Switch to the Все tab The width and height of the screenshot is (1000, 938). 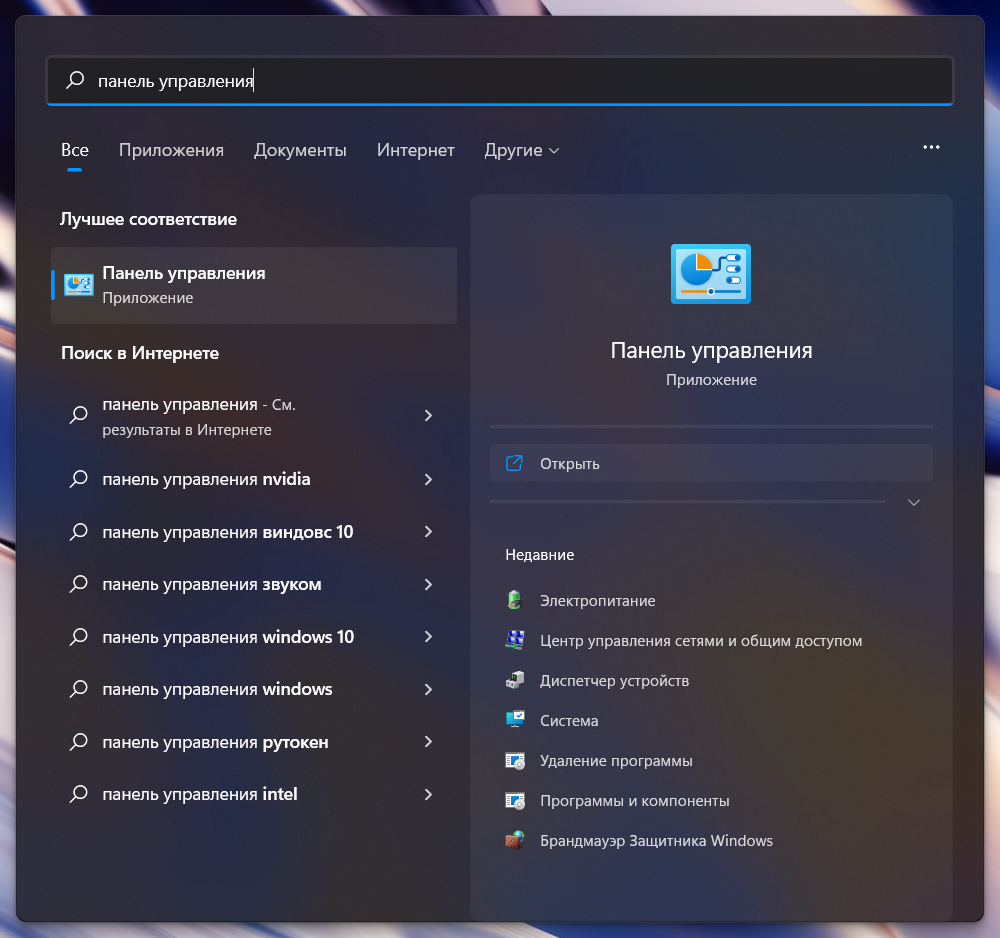(x=75, y=150)
